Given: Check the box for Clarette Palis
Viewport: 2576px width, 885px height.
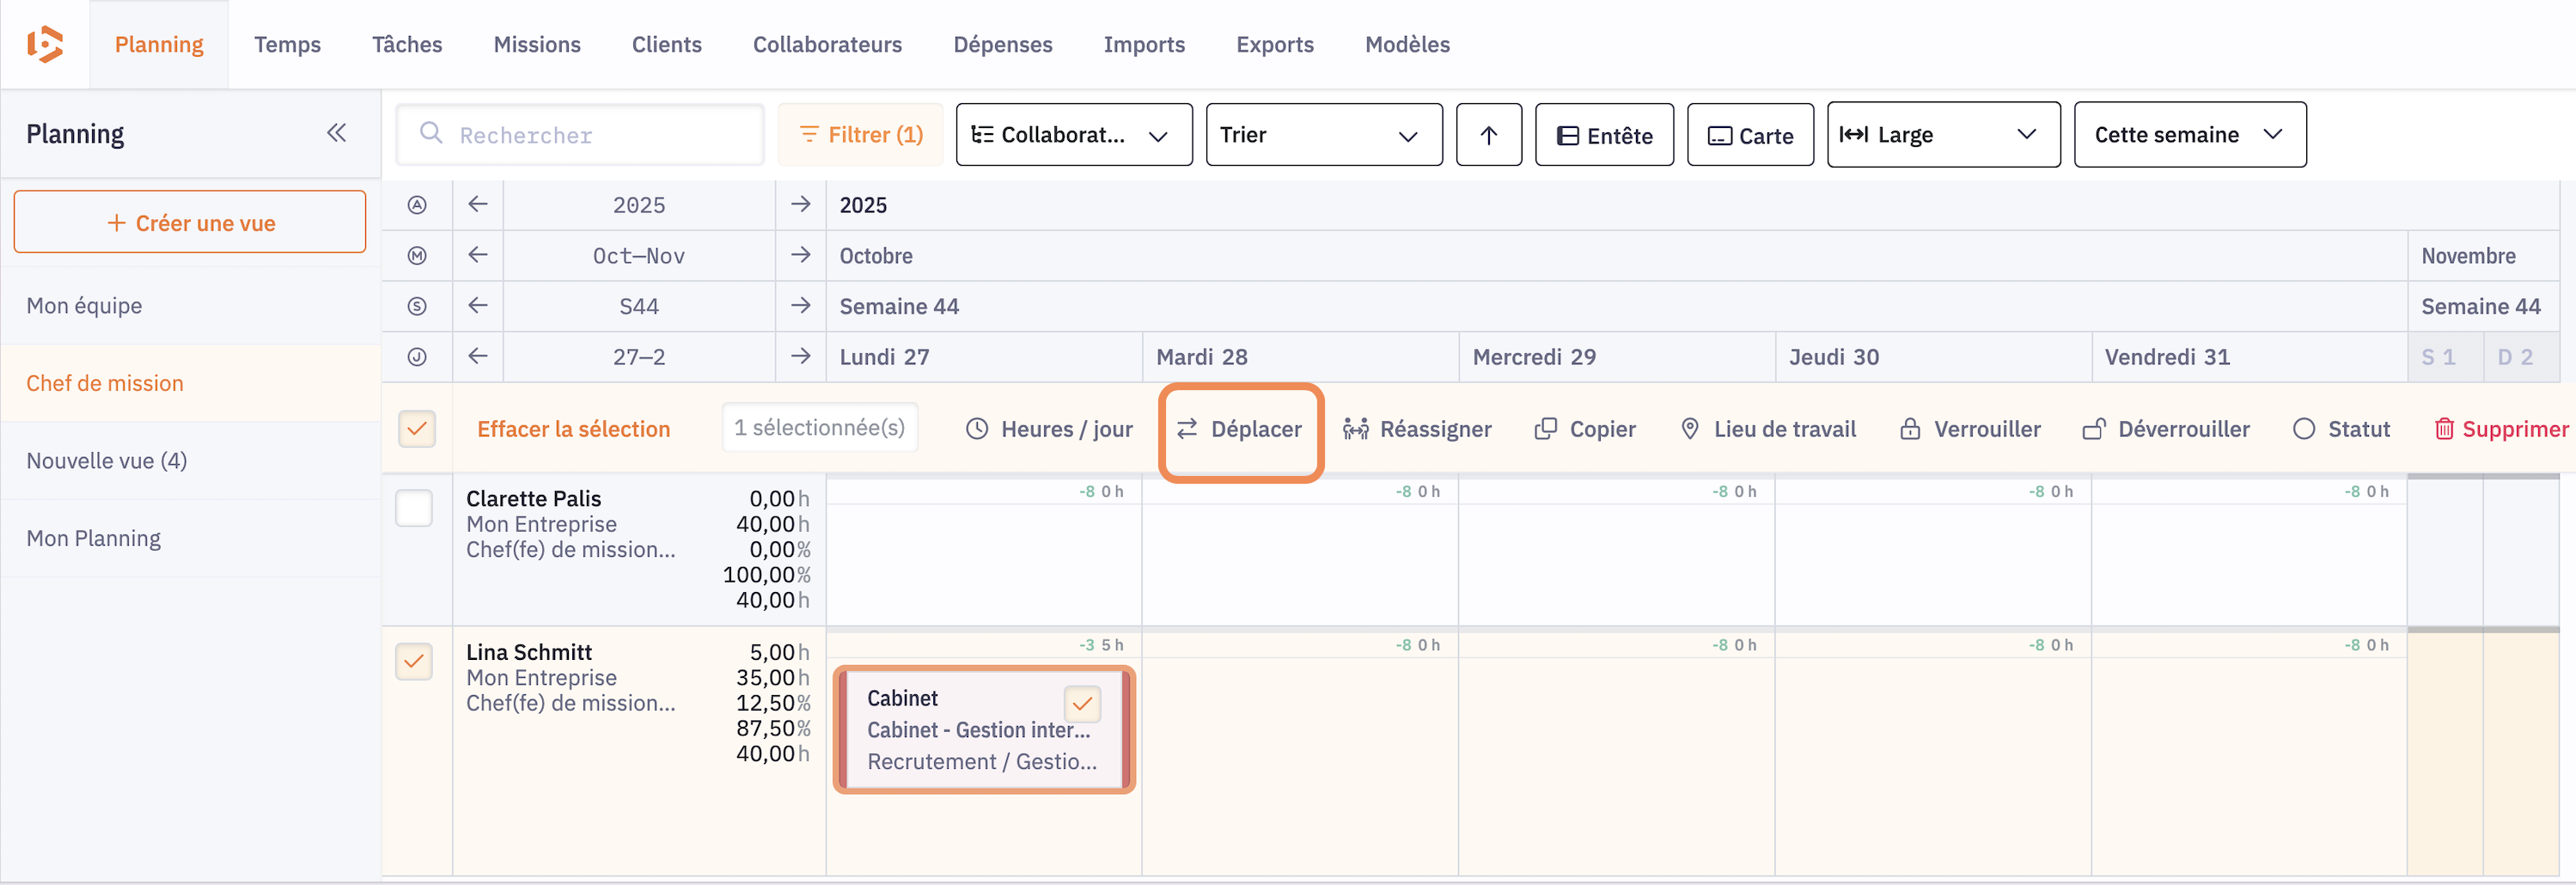Looking at the screenshot, I should tap(414, 508).
